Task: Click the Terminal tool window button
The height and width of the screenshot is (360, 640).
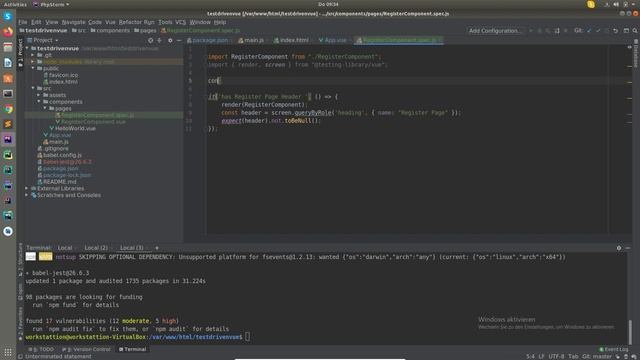Action: tap(132, 349)
